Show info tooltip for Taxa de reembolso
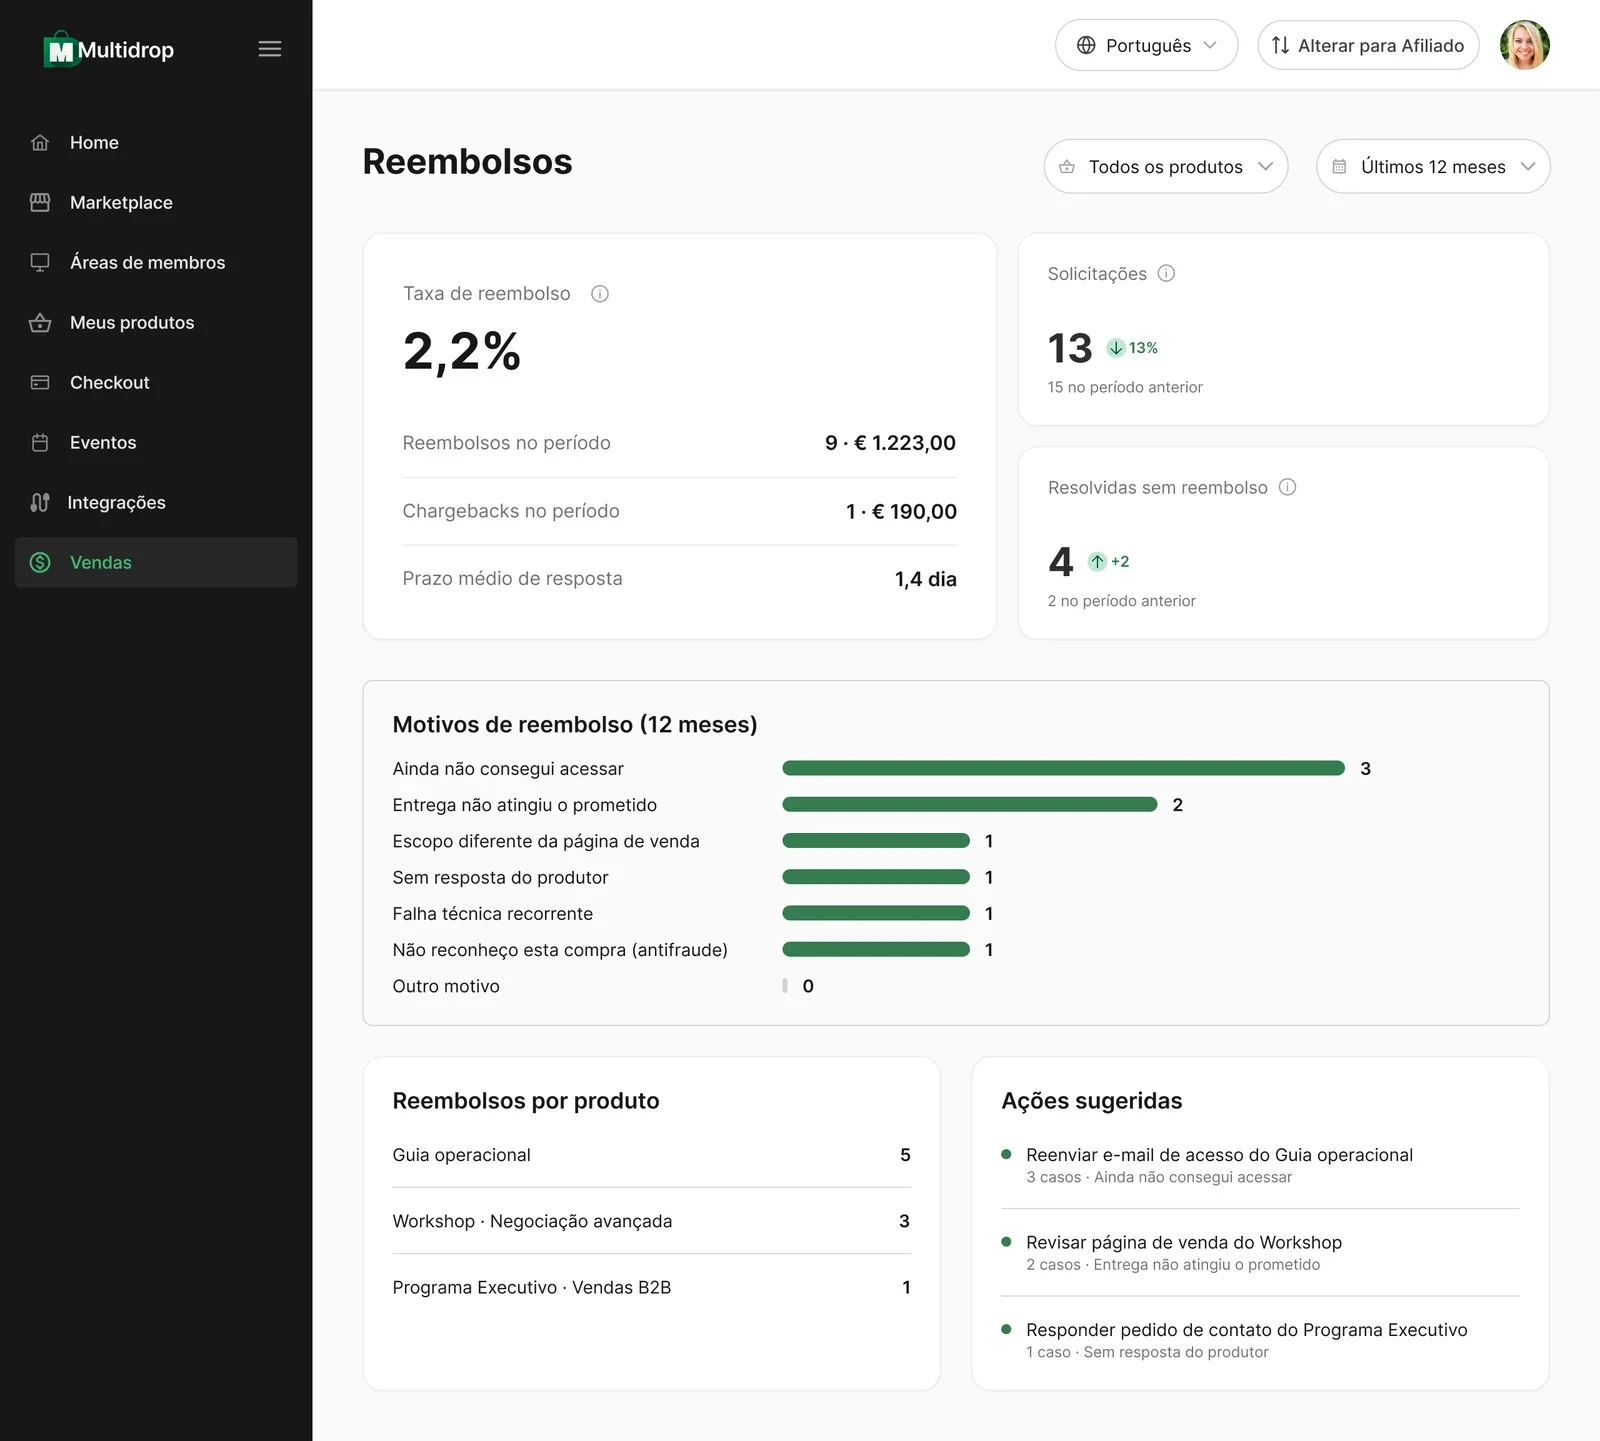Viewport: 1600px width, 1441px height. [600, 294]
